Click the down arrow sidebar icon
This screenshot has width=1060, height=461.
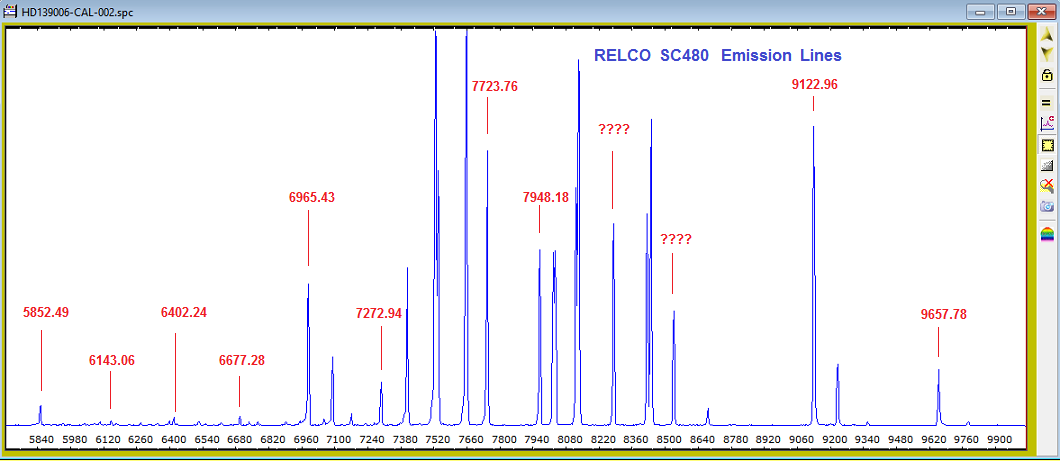(1046, 54)
